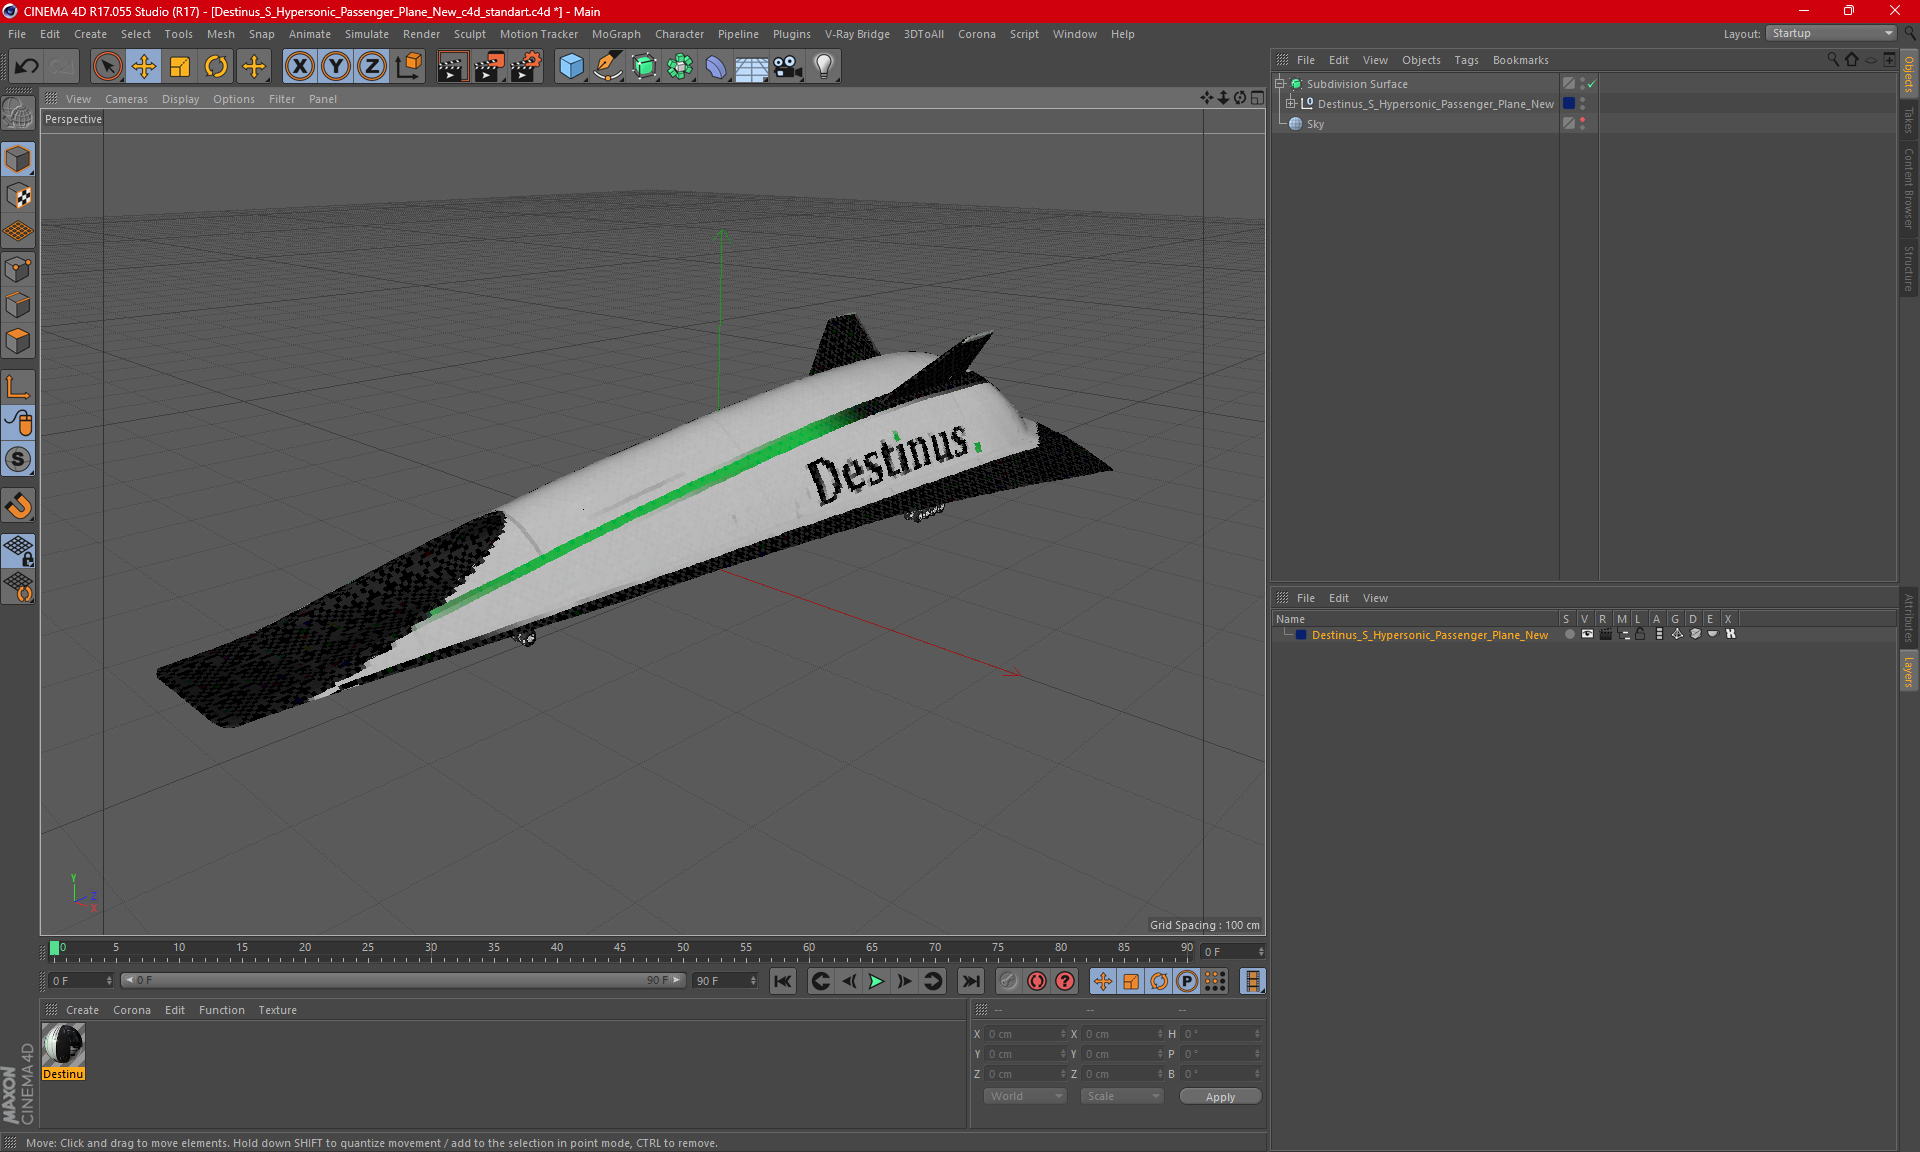Image resolution: width=1920 pixels, height=1152 pixels.
Task: Activate the Move tool in top toolbar
Action: coord(144,67)
